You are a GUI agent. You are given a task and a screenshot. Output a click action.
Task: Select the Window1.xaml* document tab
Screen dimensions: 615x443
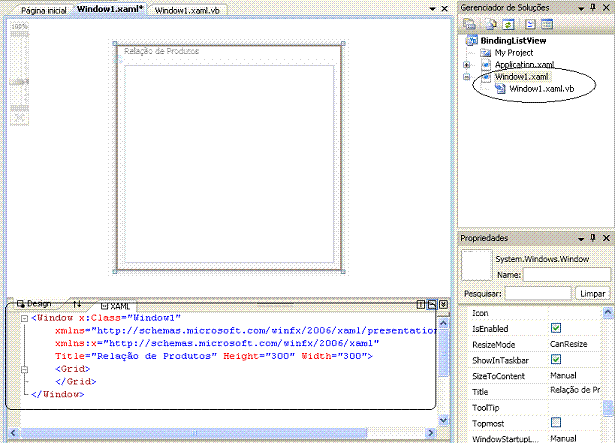pyautogui.click(x=110, y=9)
